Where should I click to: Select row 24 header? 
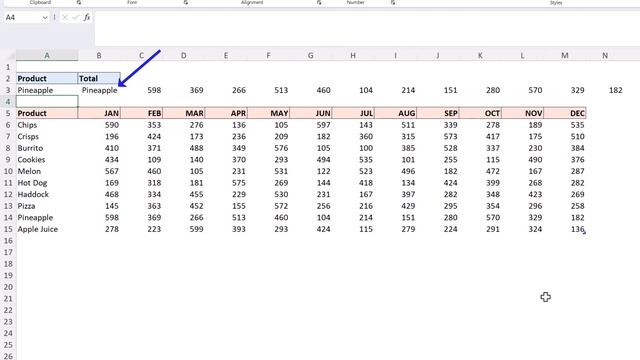point(8,333)
